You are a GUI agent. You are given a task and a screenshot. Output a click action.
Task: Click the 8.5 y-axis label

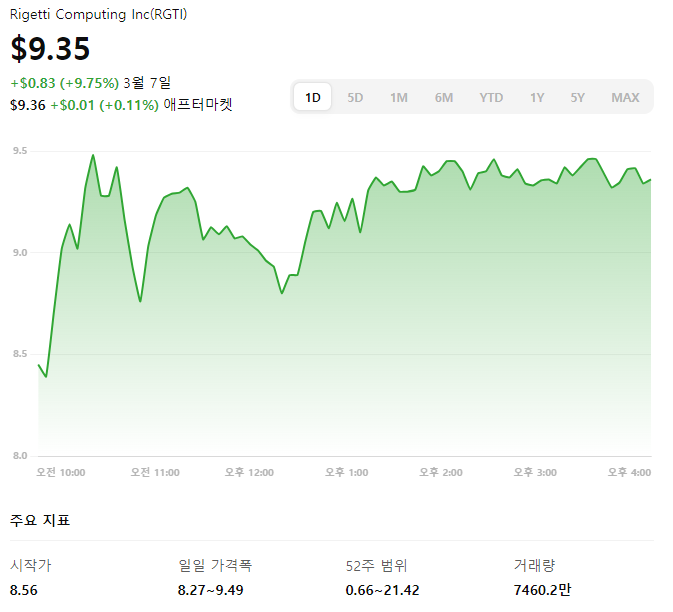20,354
